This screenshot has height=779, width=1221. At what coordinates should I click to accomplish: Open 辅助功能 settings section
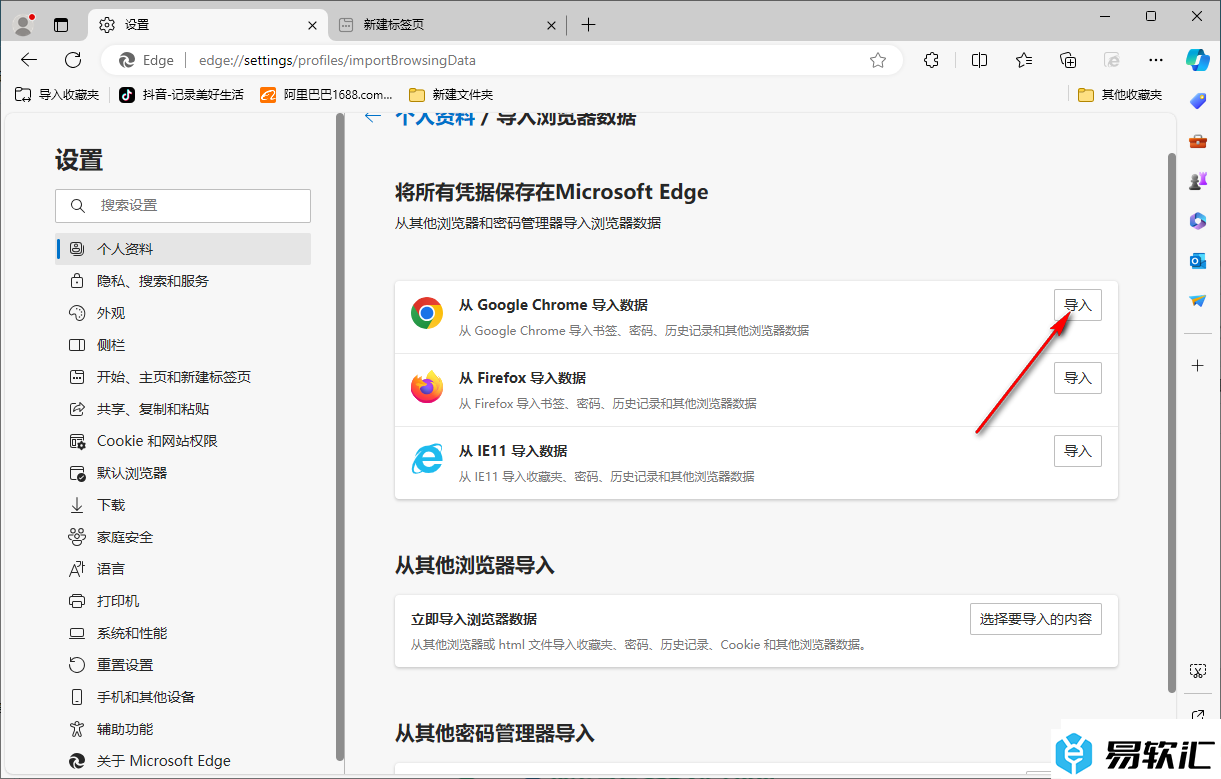click(x=183, y=729)
